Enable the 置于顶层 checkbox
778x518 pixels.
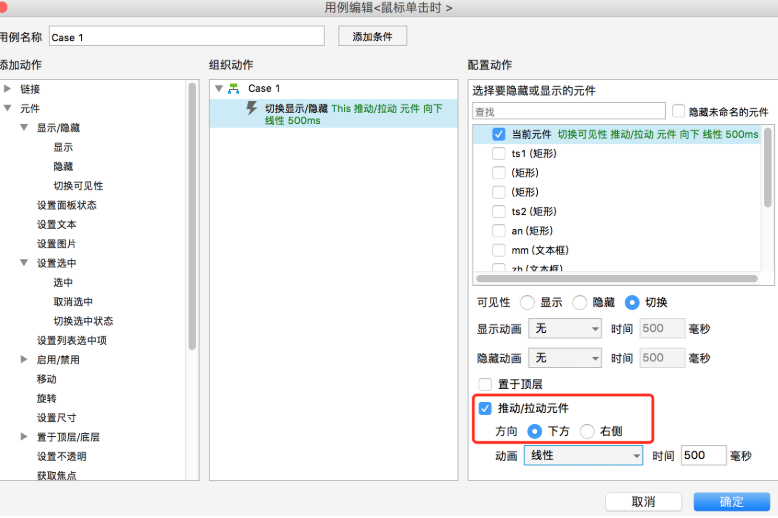point(485,384)
